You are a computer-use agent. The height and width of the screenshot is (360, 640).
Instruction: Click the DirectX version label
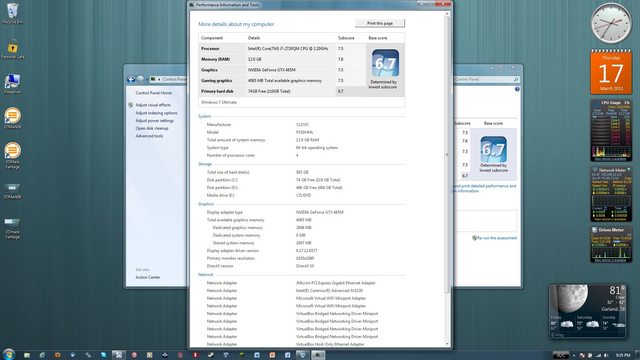pos(220,266)
